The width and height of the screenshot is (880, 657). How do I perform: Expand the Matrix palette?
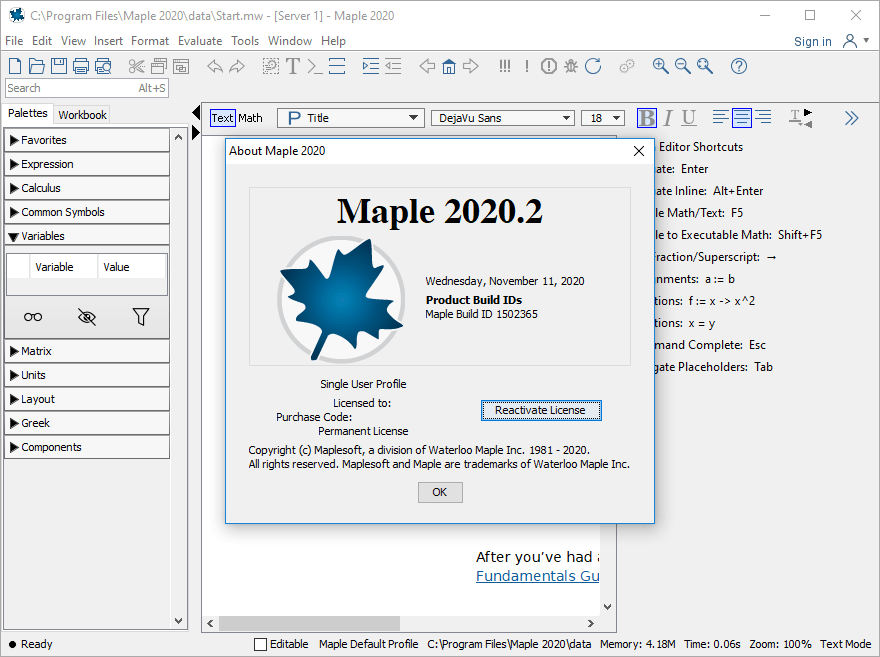point(87,351)
